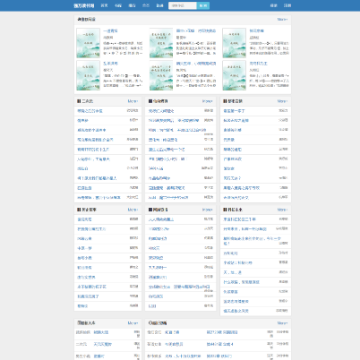Click the list icon heading the first category panel
This screenshot has height=360, width=360.
point(79,101)
